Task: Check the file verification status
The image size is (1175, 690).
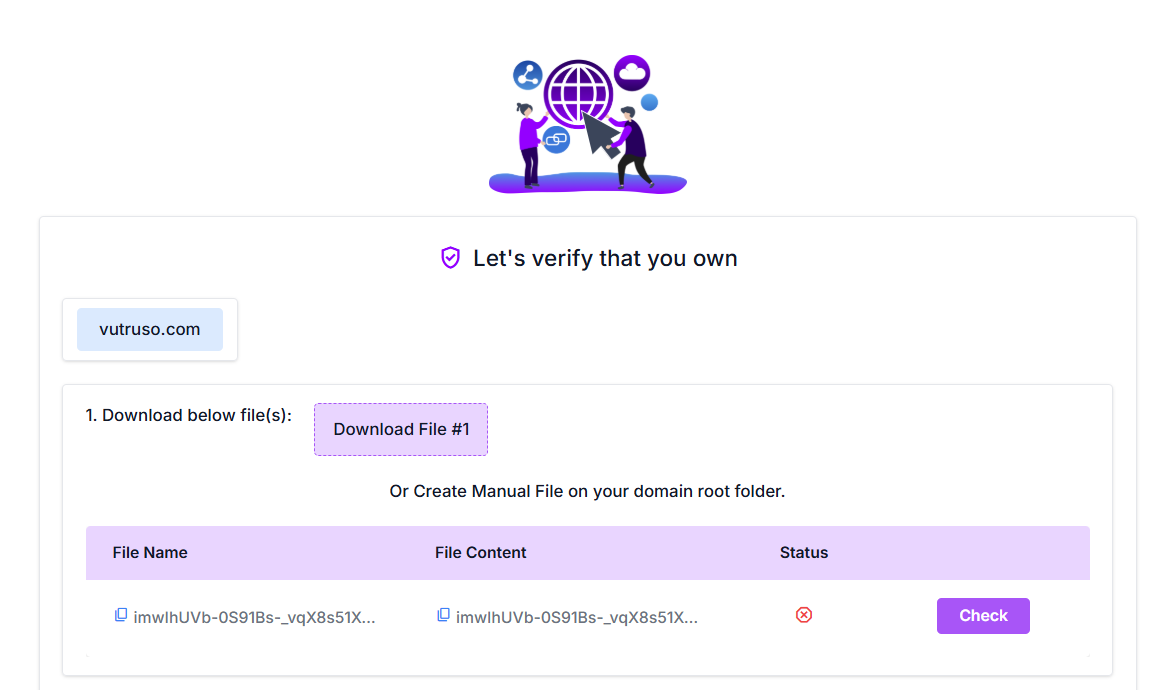Action: pyautogui.click(x=983, y=616)
